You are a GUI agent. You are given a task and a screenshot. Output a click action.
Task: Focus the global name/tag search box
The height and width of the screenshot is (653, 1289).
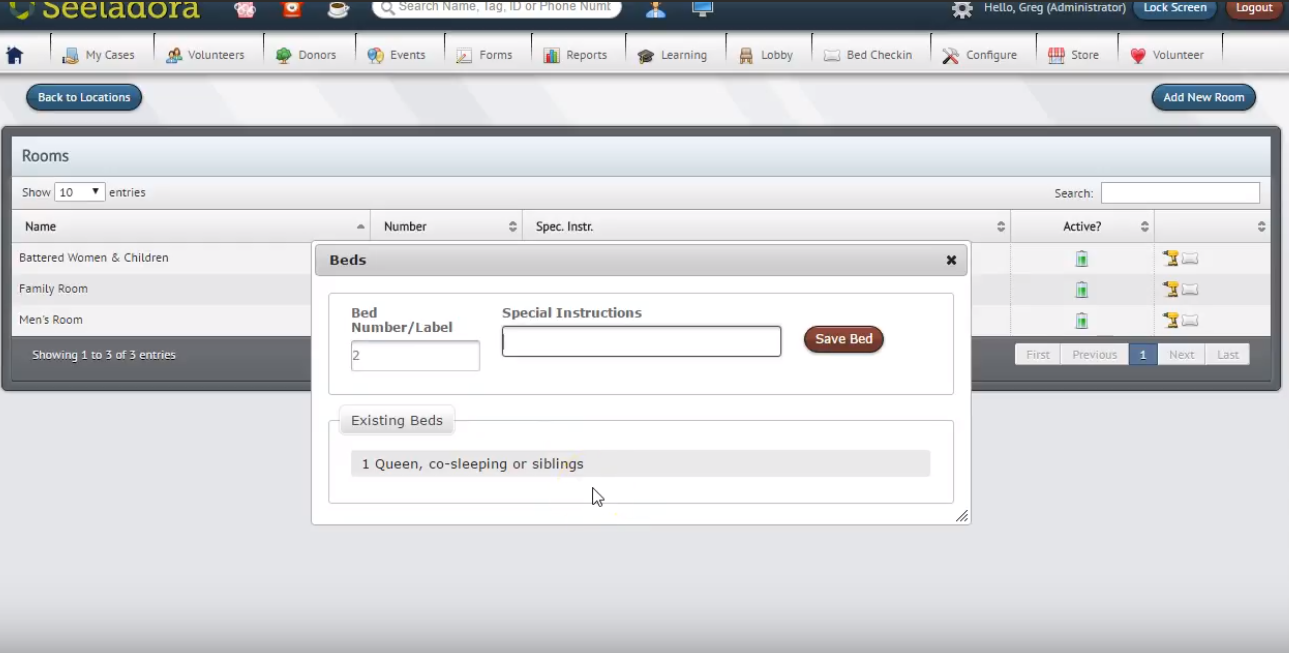pyautogui.click(x=497, y=8)
